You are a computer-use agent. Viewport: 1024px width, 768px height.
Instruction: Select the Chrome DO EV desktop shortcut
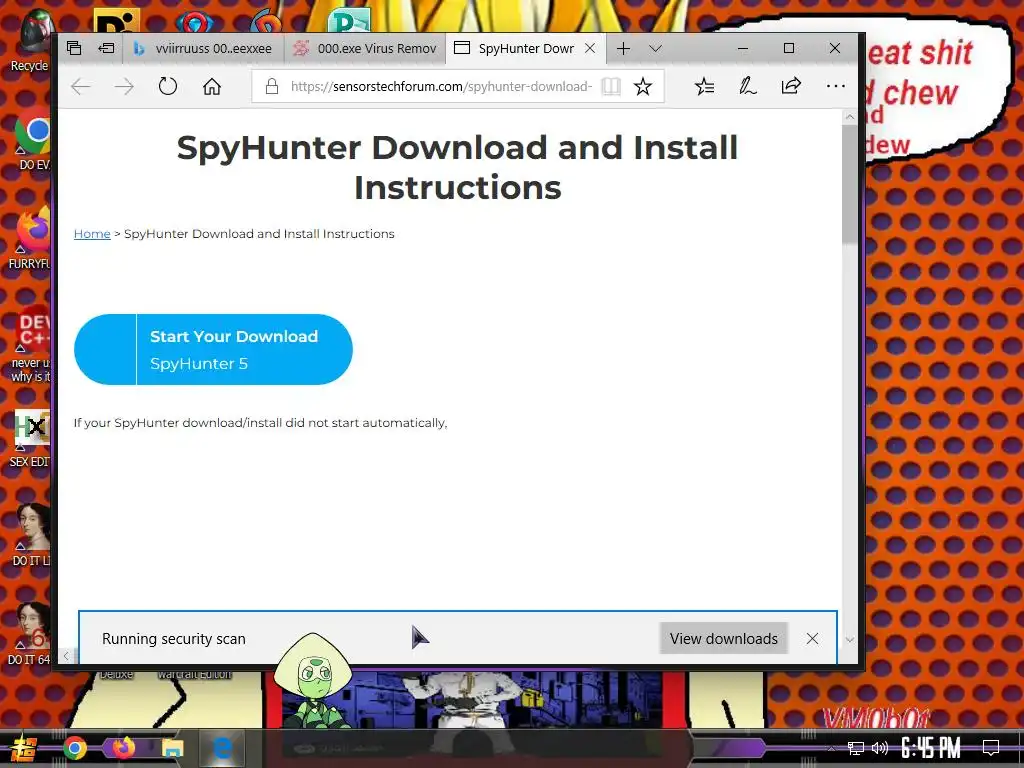tap(33, 138)
